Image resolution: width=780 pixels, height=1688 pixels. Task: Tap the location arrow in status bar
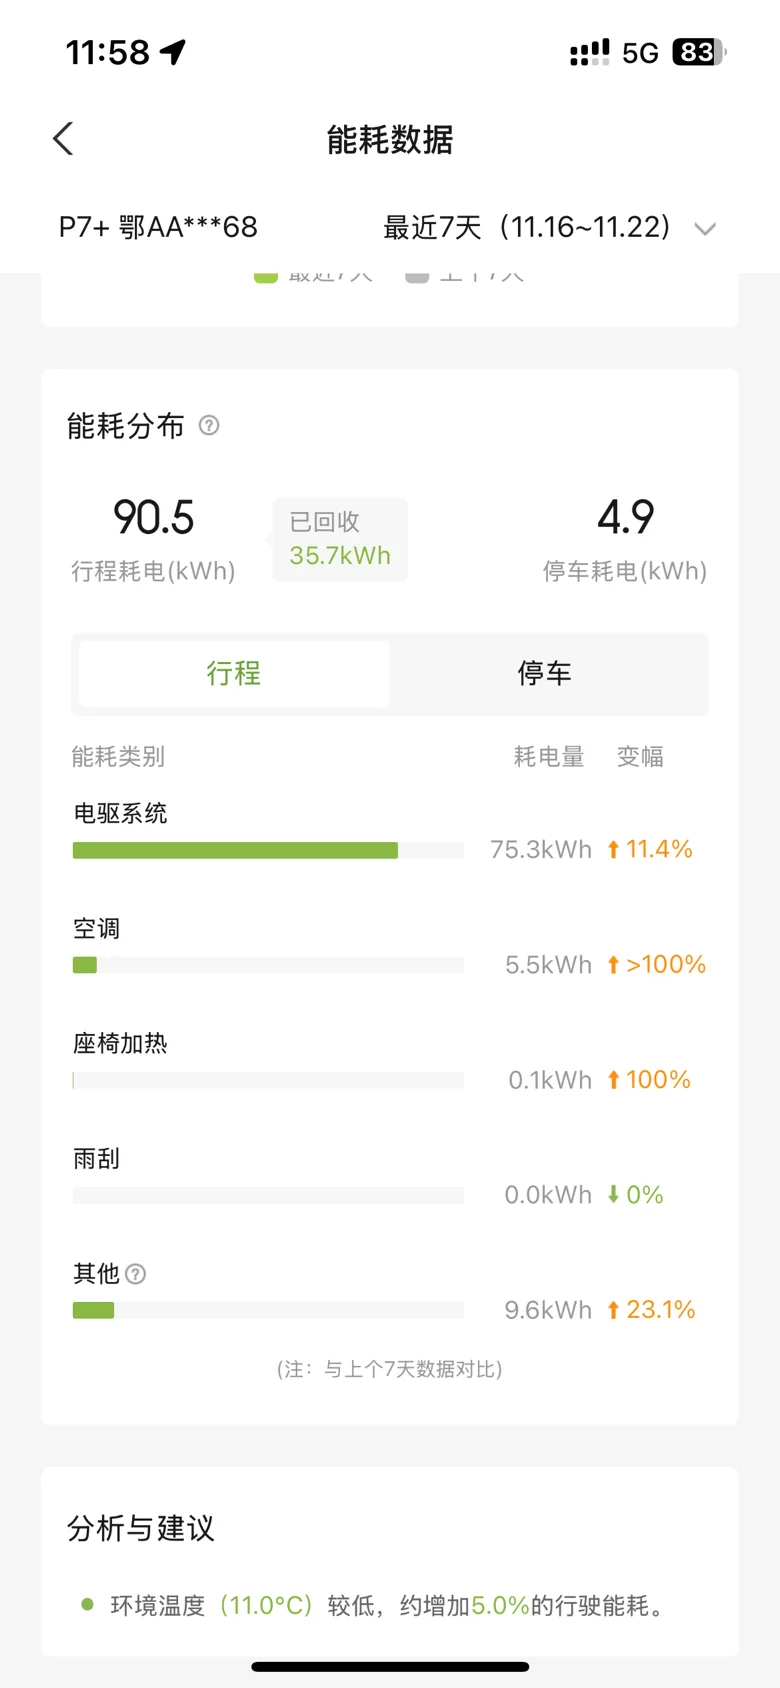173,52
